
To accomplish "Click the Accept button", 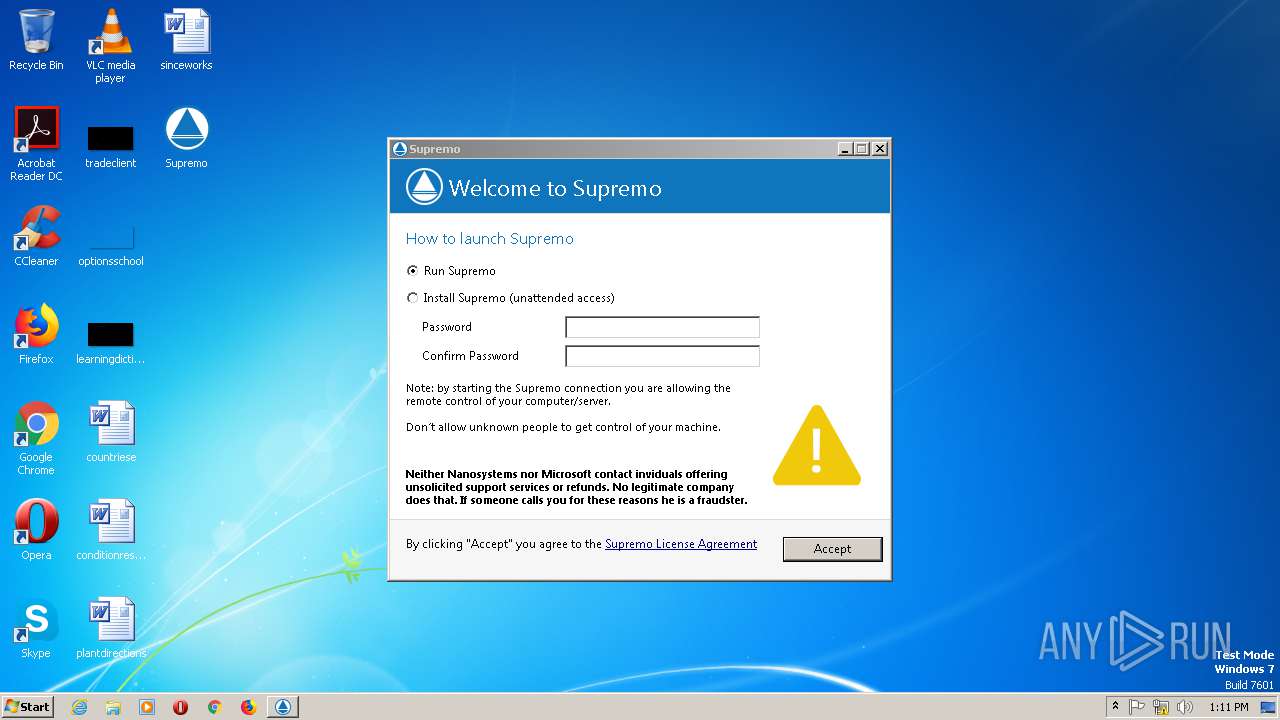I will click(832, 549).
